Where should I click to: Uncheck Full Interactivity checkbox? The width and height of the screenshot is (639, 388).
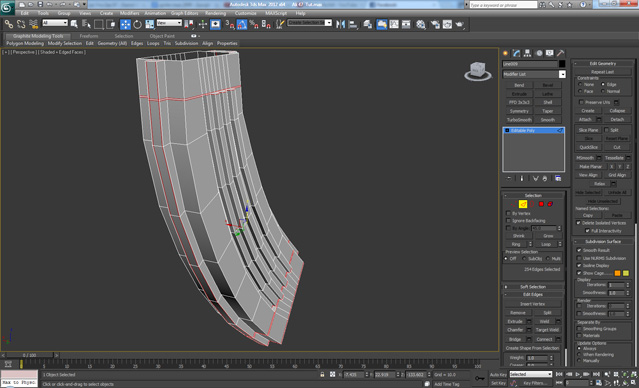click(587, 231)
